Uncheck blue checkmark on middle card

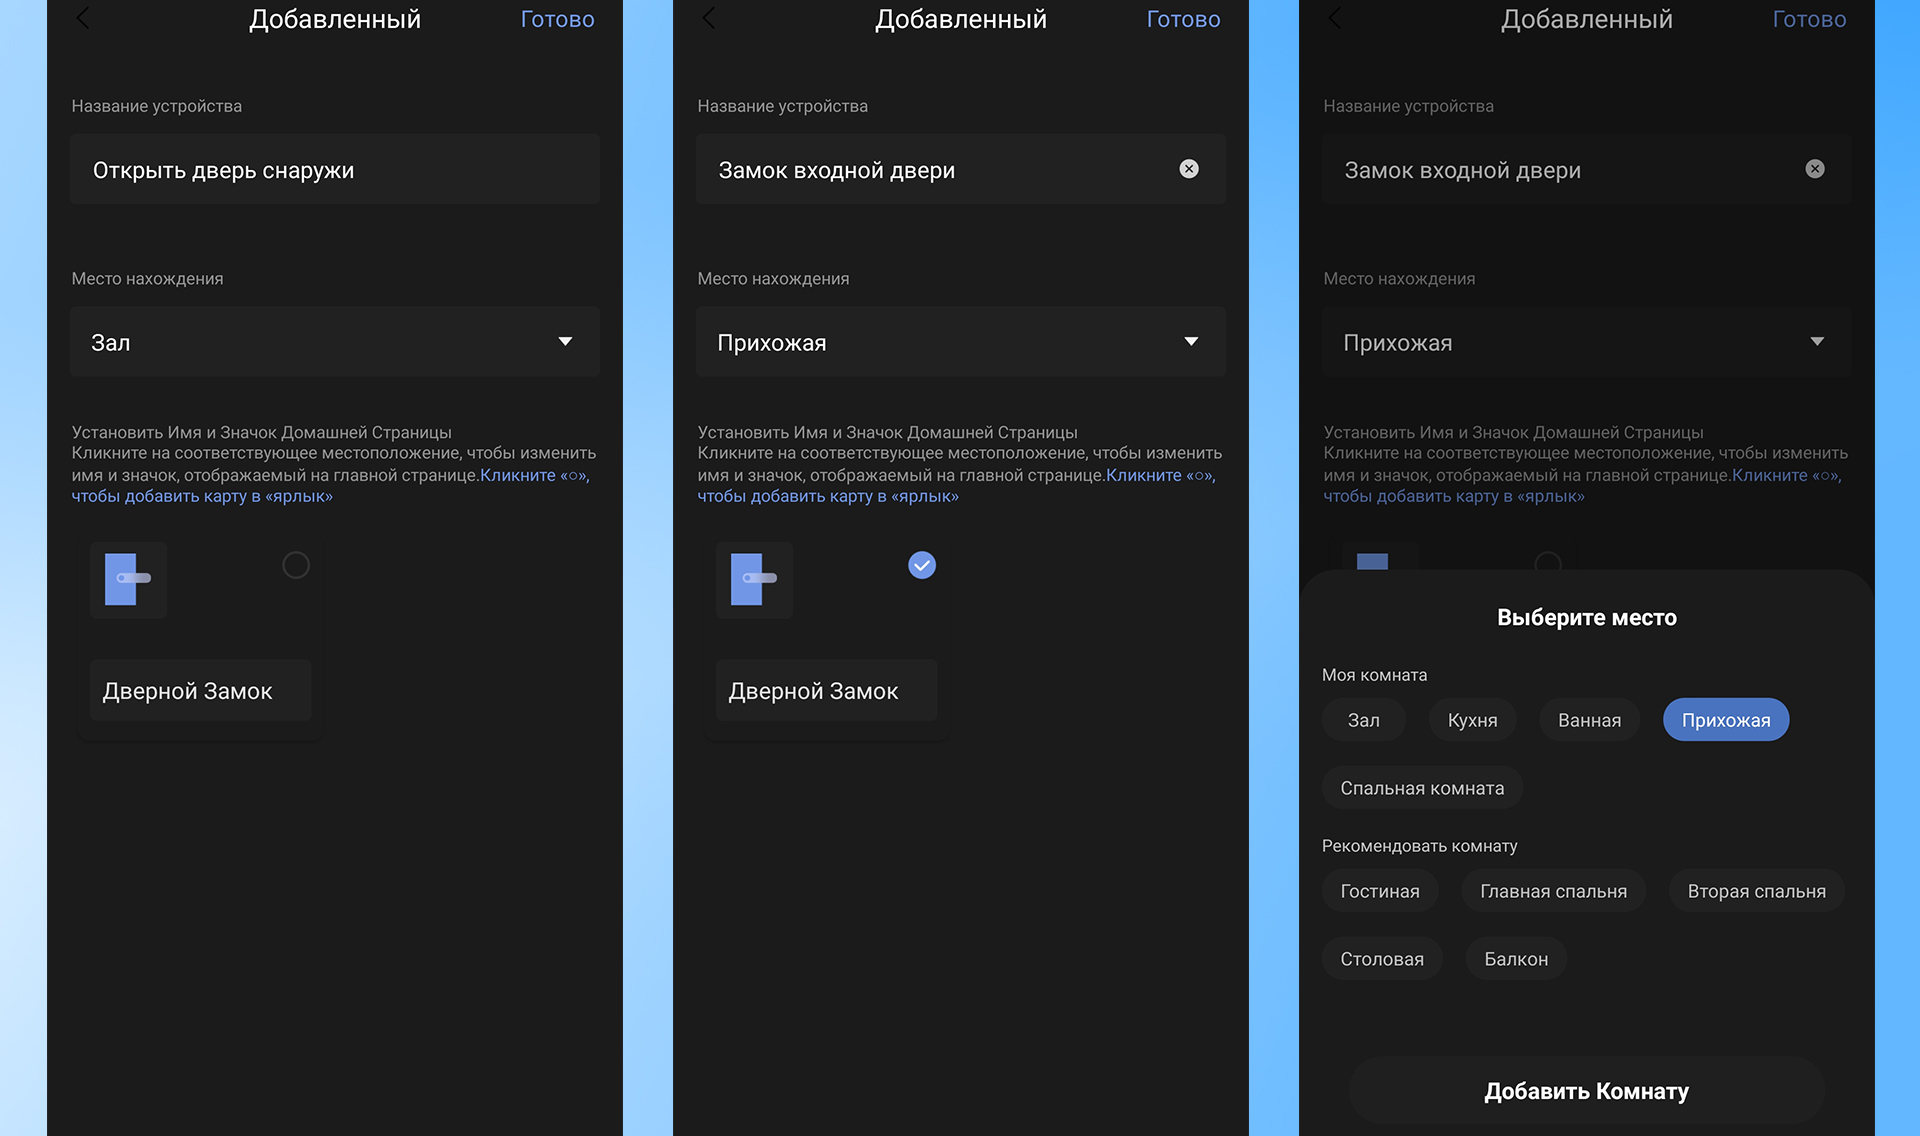[x=921, y=565]
